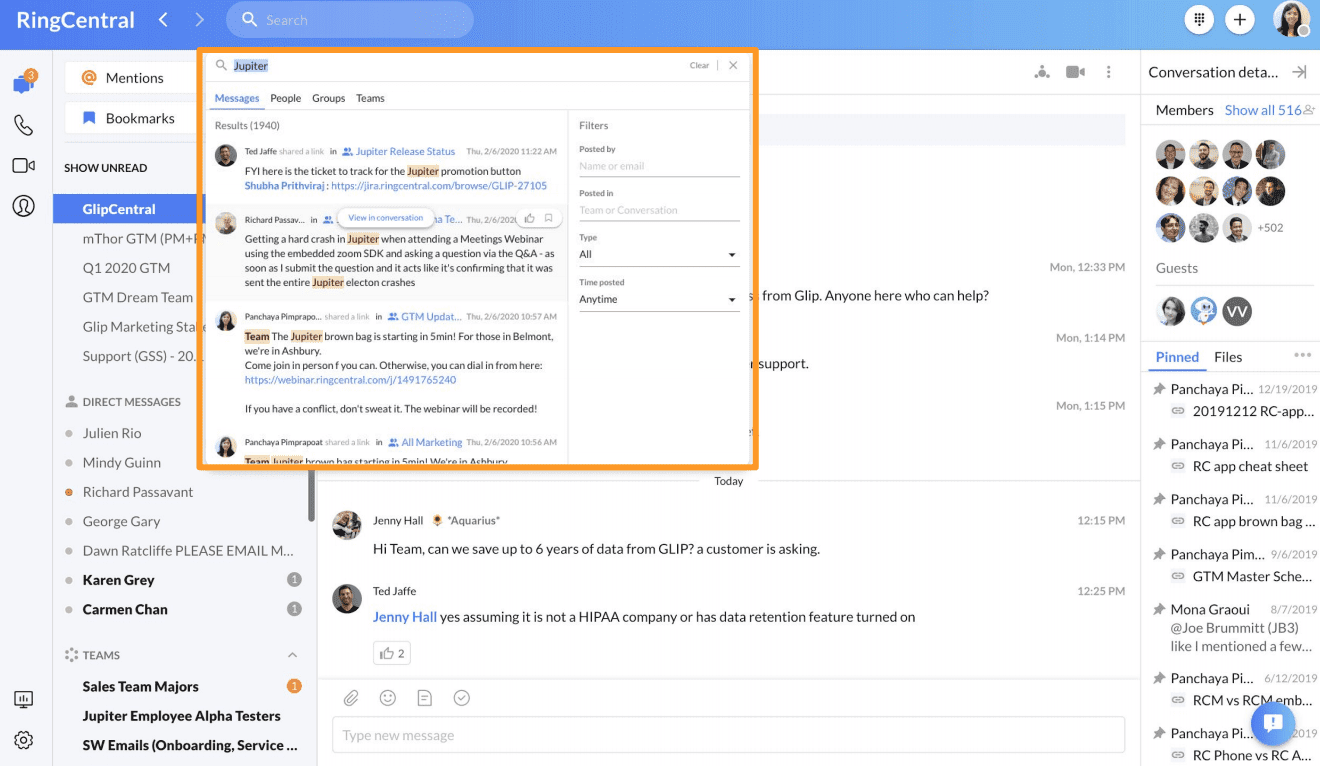
Task: Open Sales Team Majors team
Action: [x=140, y=686]
